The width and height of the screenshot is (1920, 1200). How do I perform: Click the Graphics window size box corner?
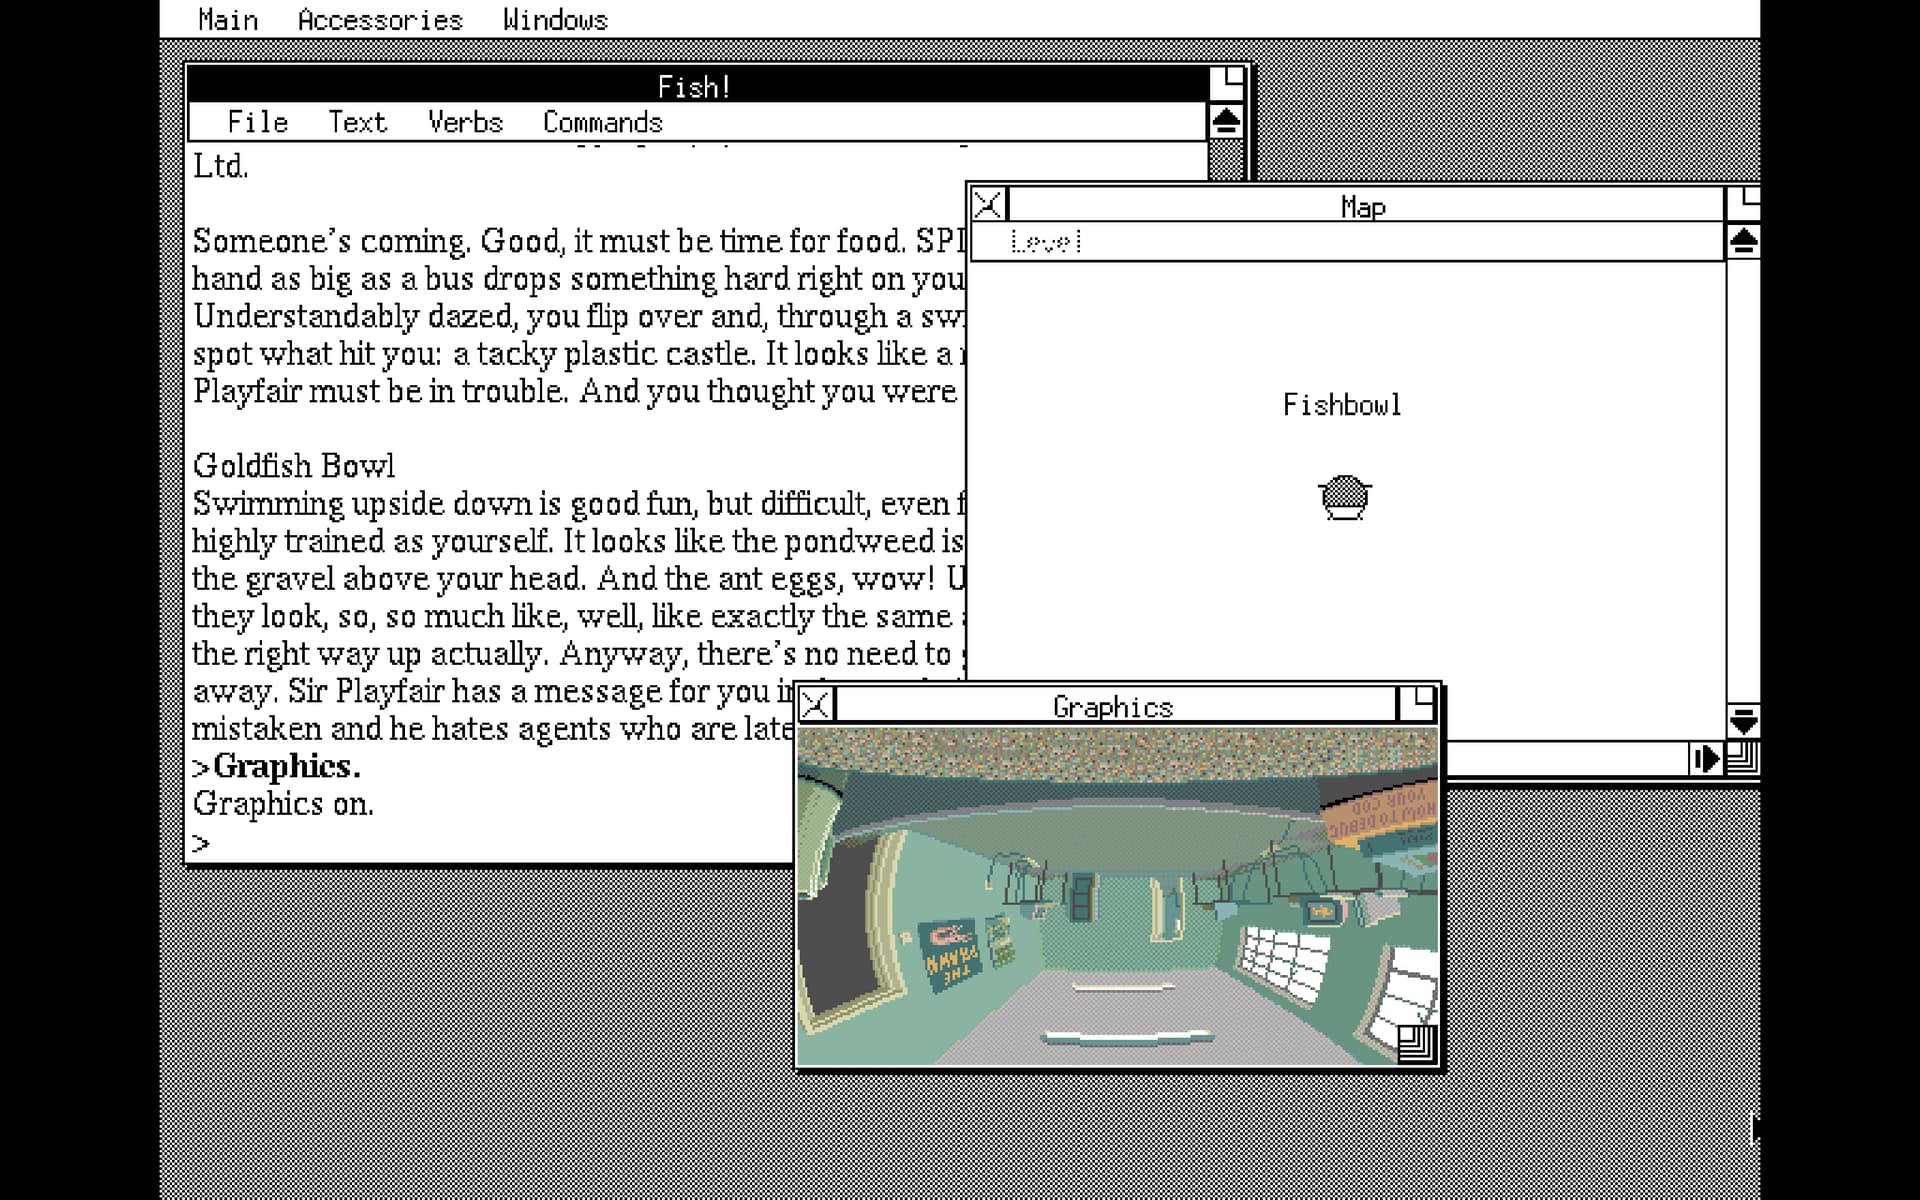point(1417,1044)
